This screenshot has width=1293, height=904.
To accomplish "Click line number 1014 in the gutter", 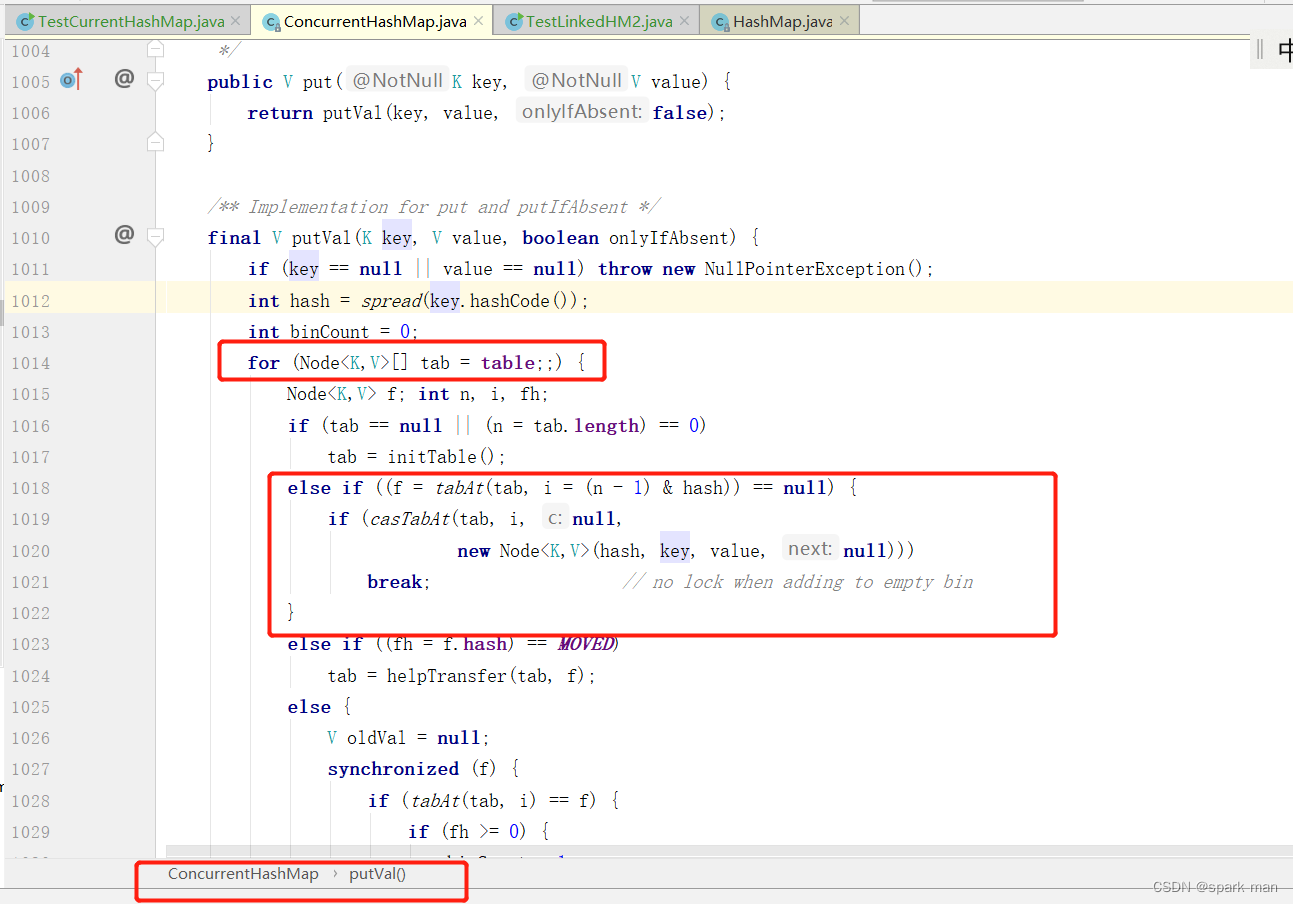I will coord(30,364).
